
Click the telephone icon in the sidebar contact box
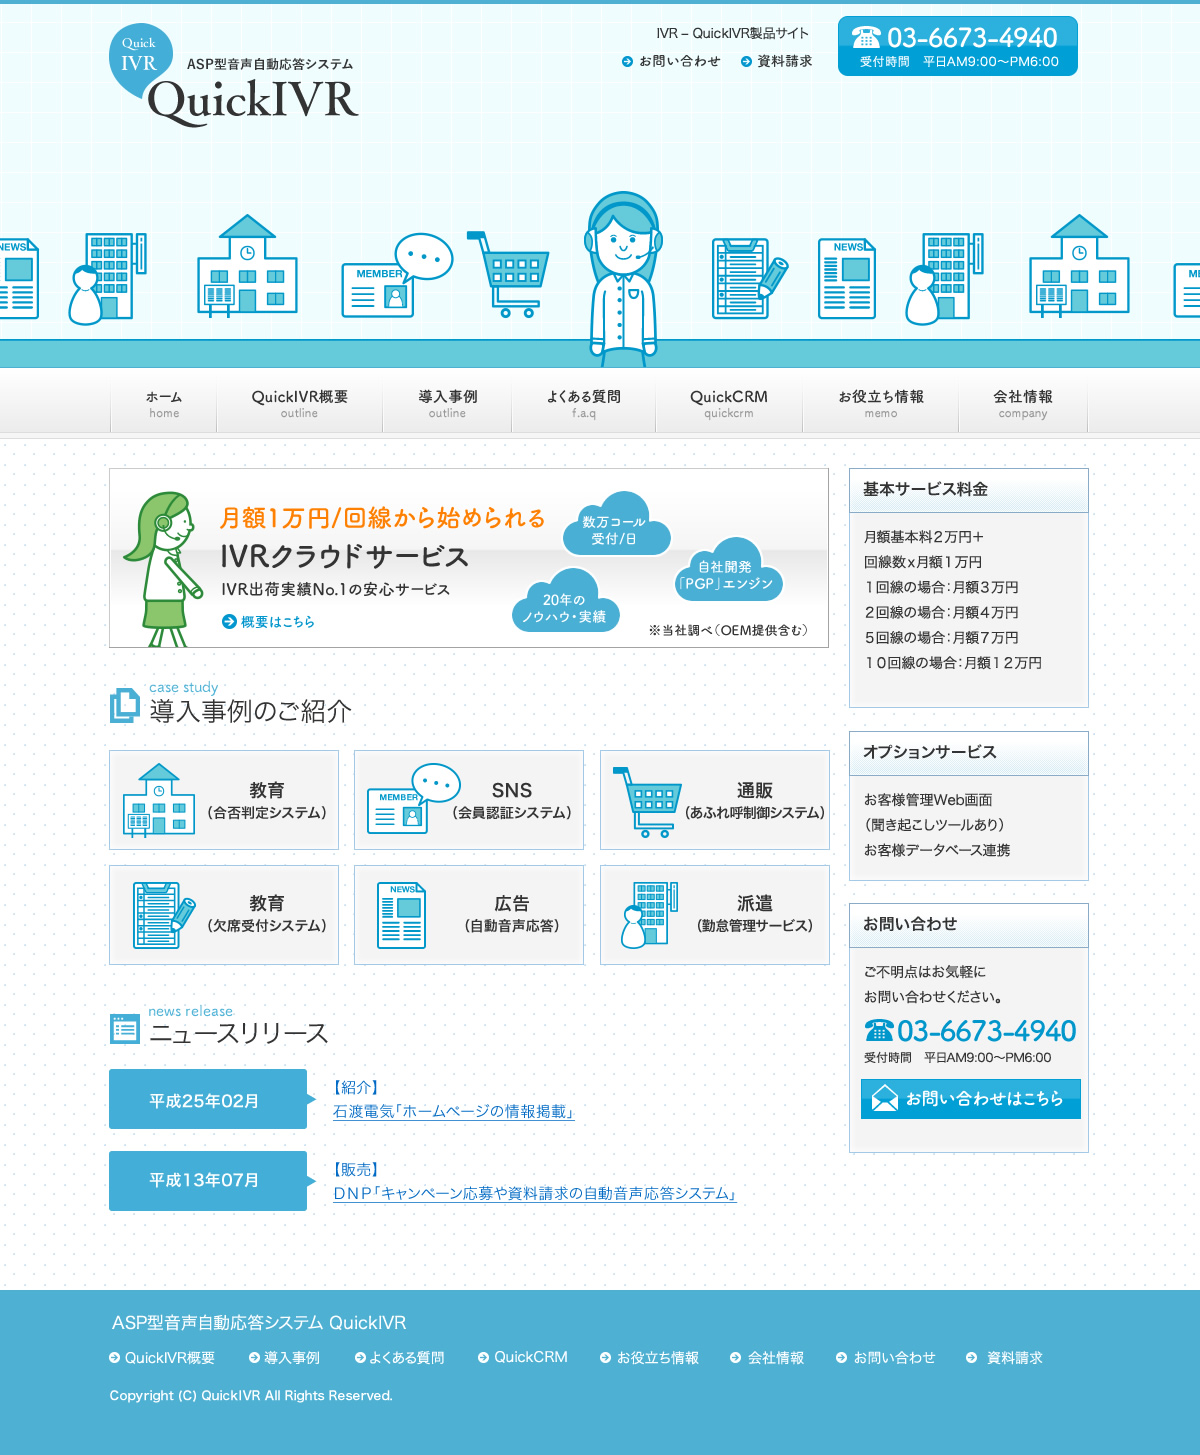879,1030
